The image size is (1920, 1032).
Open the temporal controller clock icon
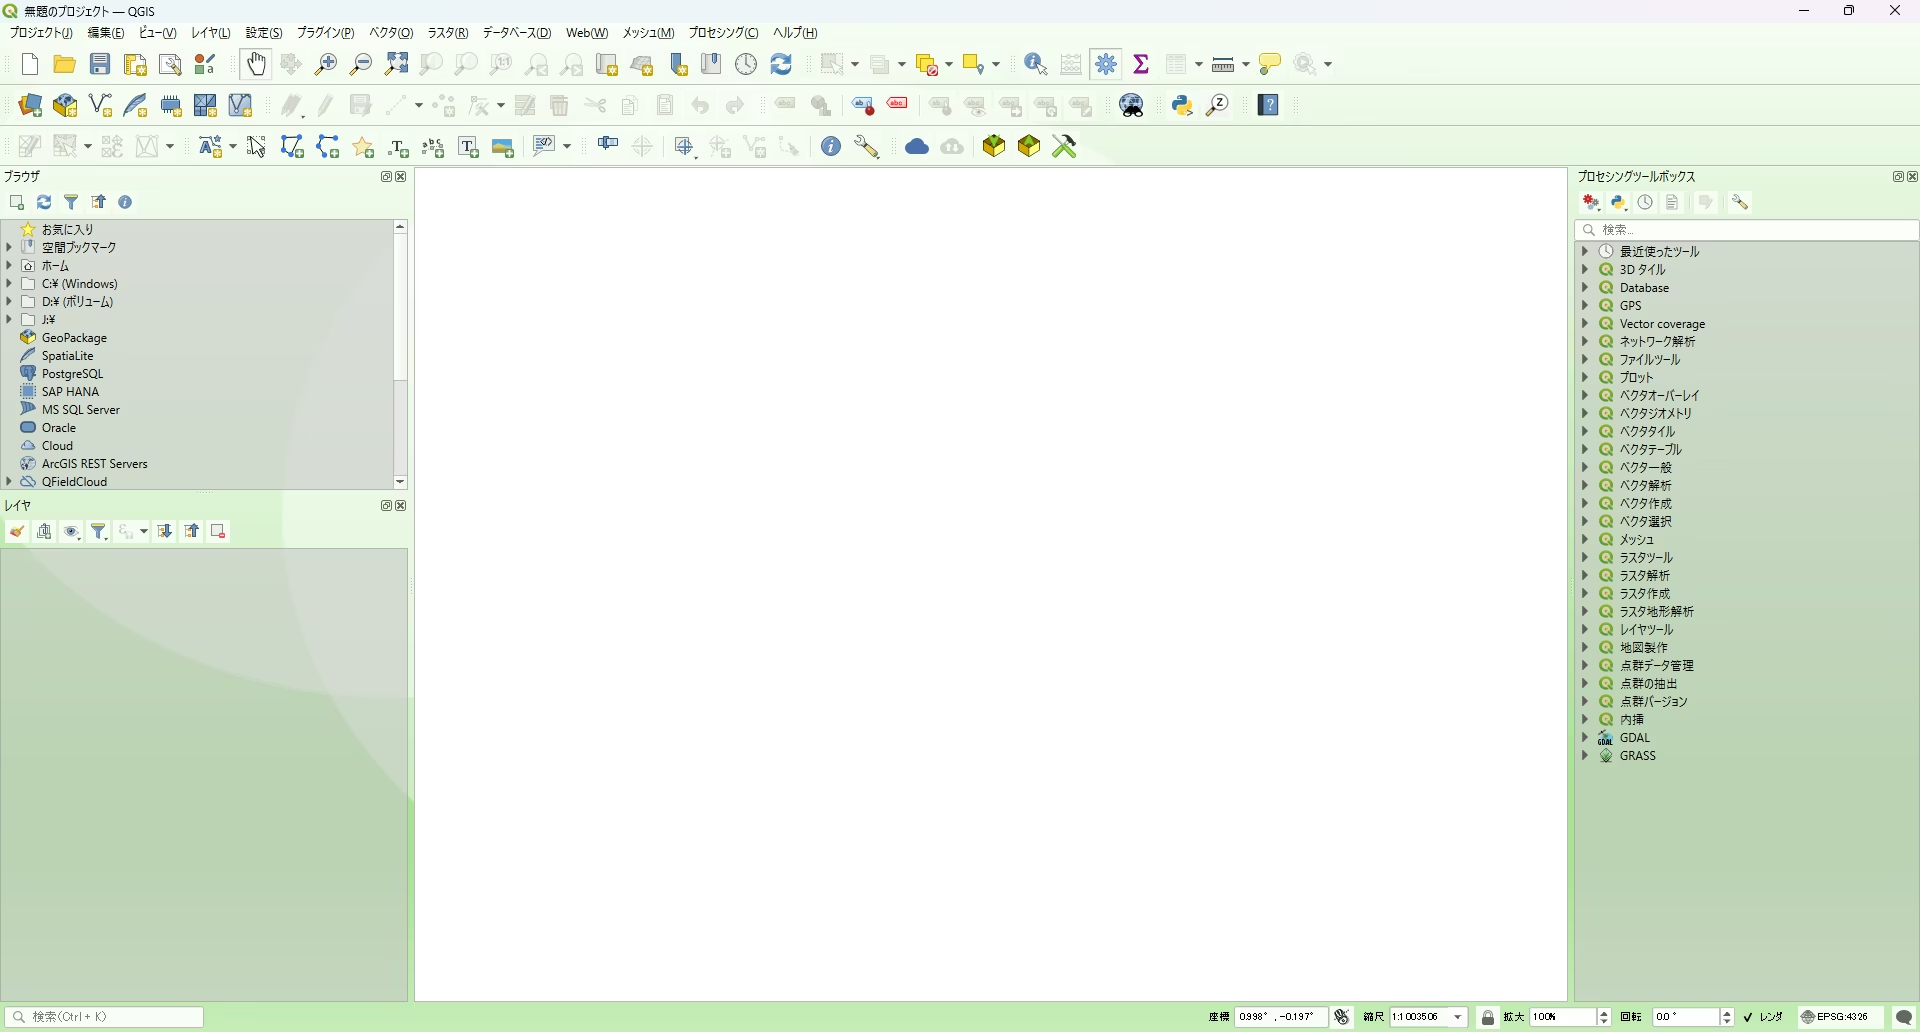coord(747,65)
